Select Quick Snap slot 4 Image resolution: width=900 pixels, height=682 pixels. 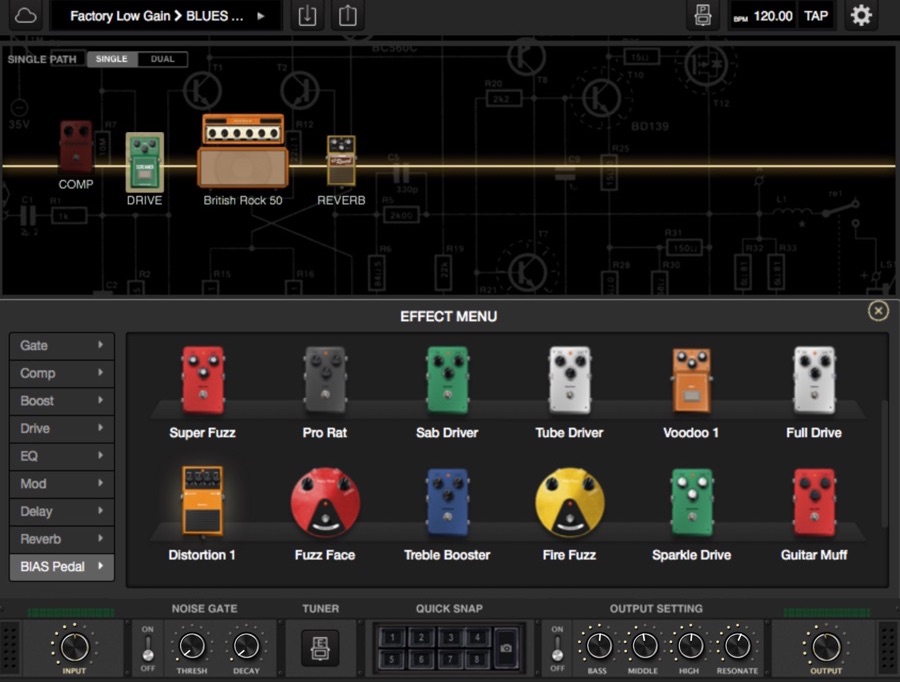[478, 637]
